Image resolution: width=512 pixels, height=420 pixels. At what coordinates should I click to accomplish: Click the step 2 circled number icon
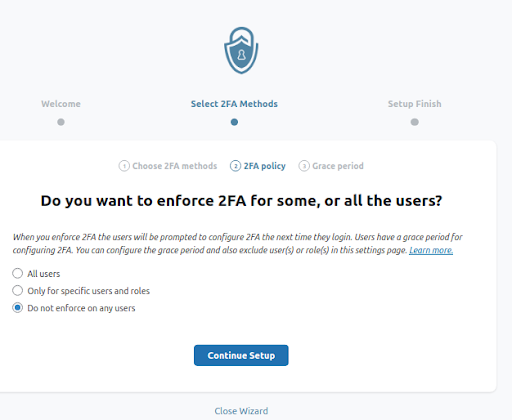235,166
